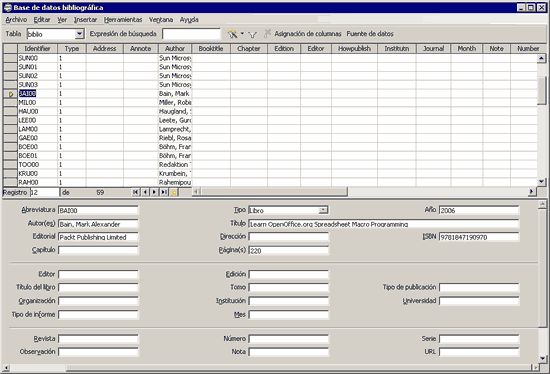Click the Revista field
The width and height of the screenshot is (550, 374).
click(98, 339)
